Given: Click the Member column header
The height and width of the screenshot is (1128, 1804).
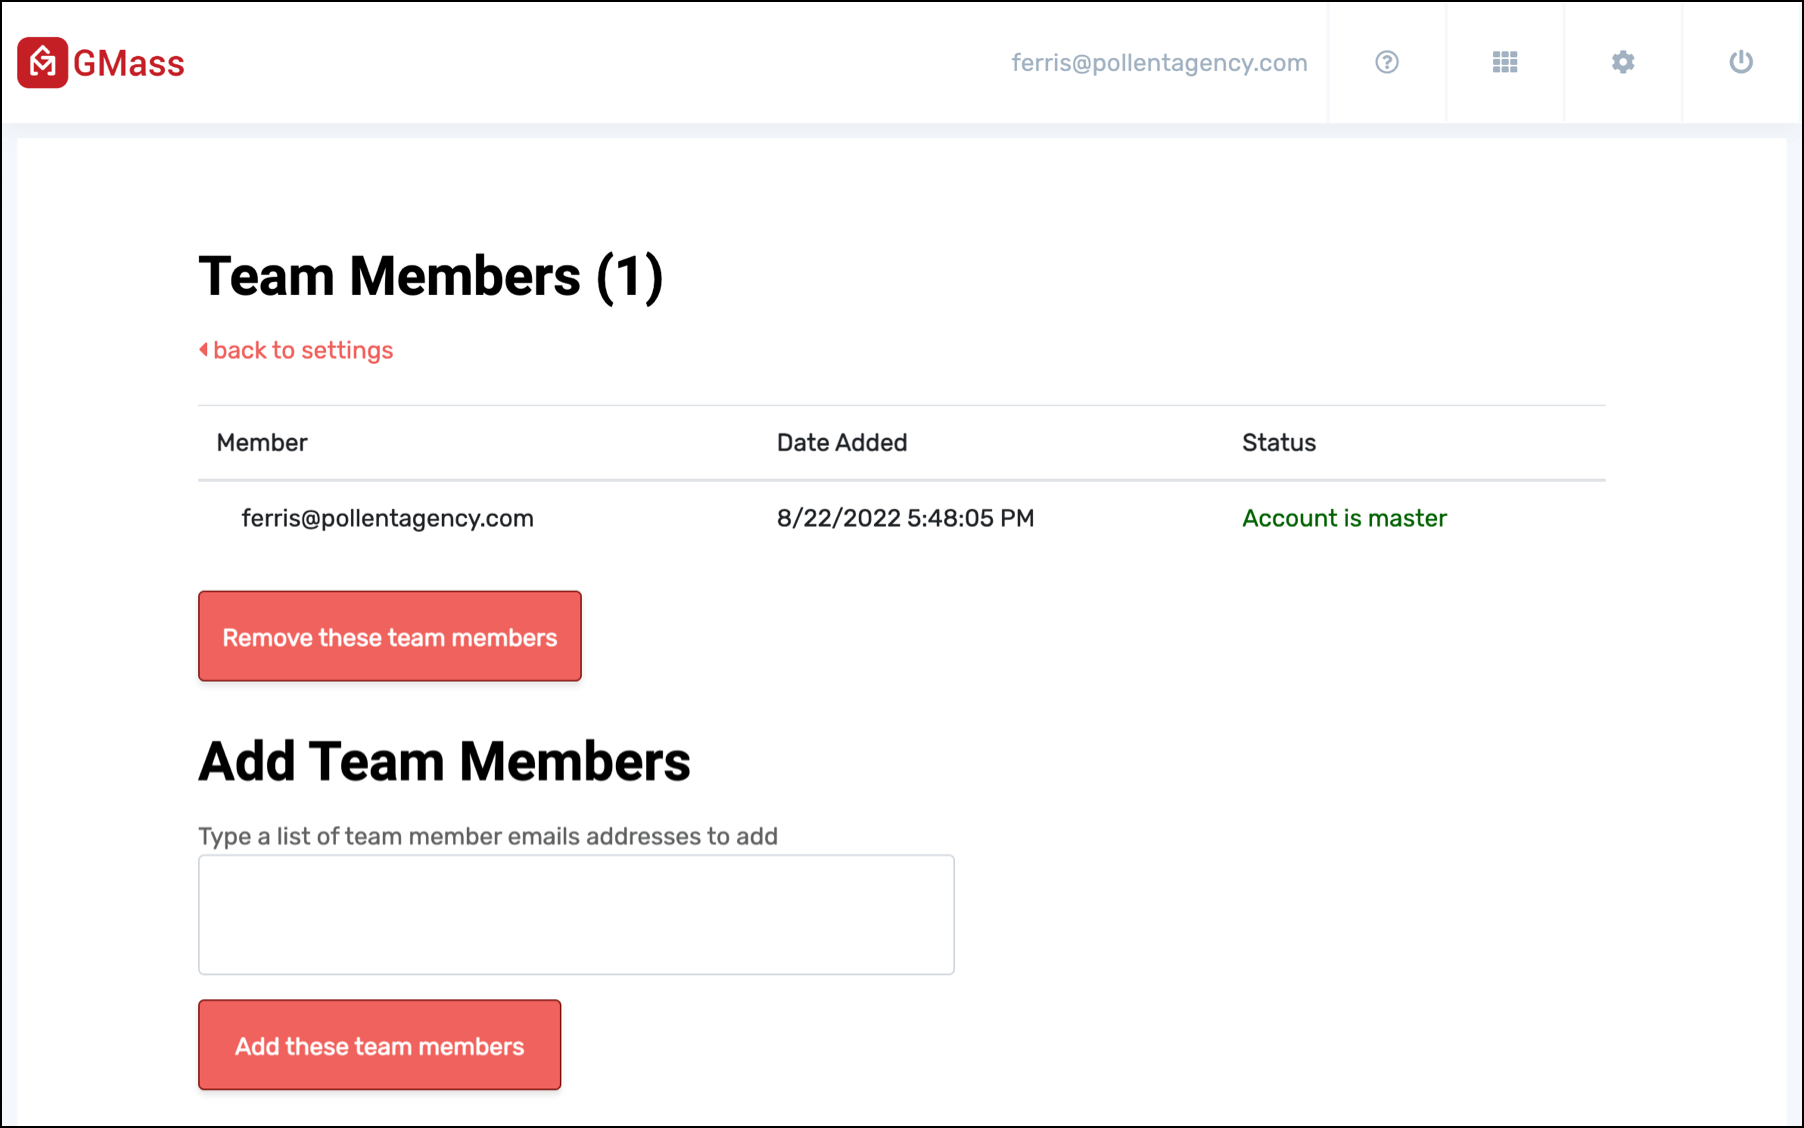Looking at the screenshot, I should click(x=262, y=442).
